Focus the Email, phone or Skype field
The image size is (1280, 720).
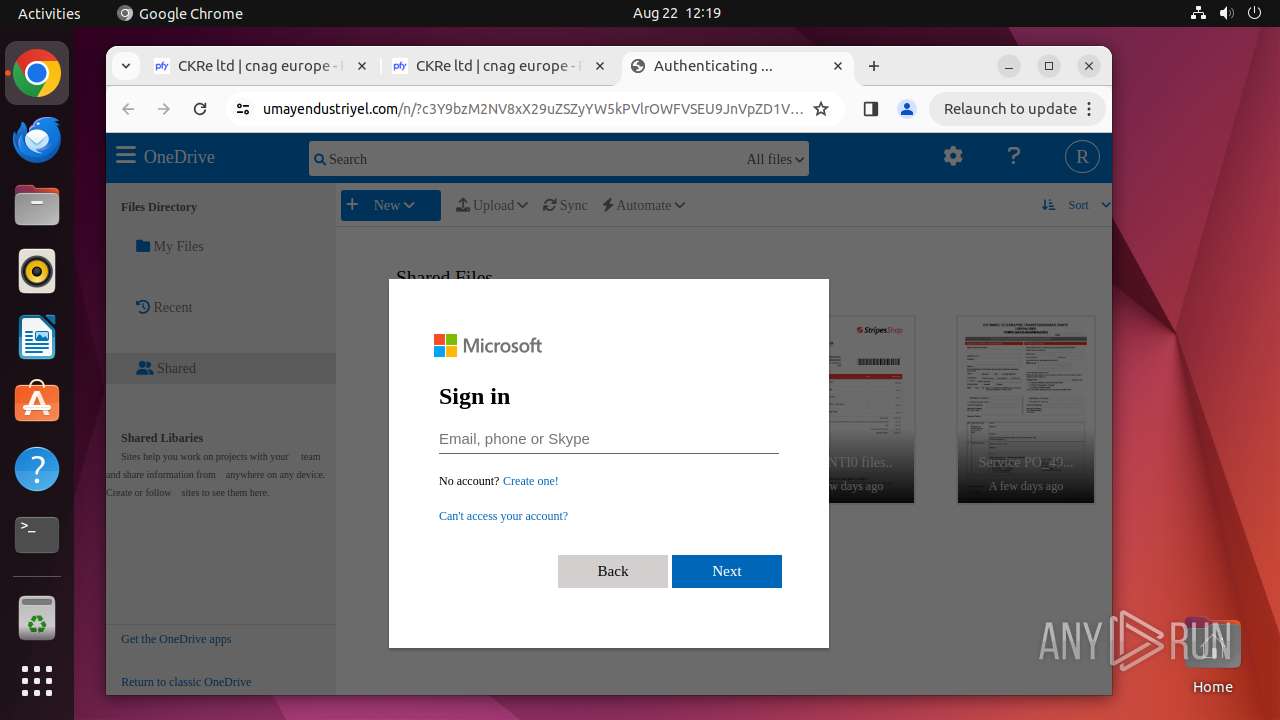click(x=609, y=439)
